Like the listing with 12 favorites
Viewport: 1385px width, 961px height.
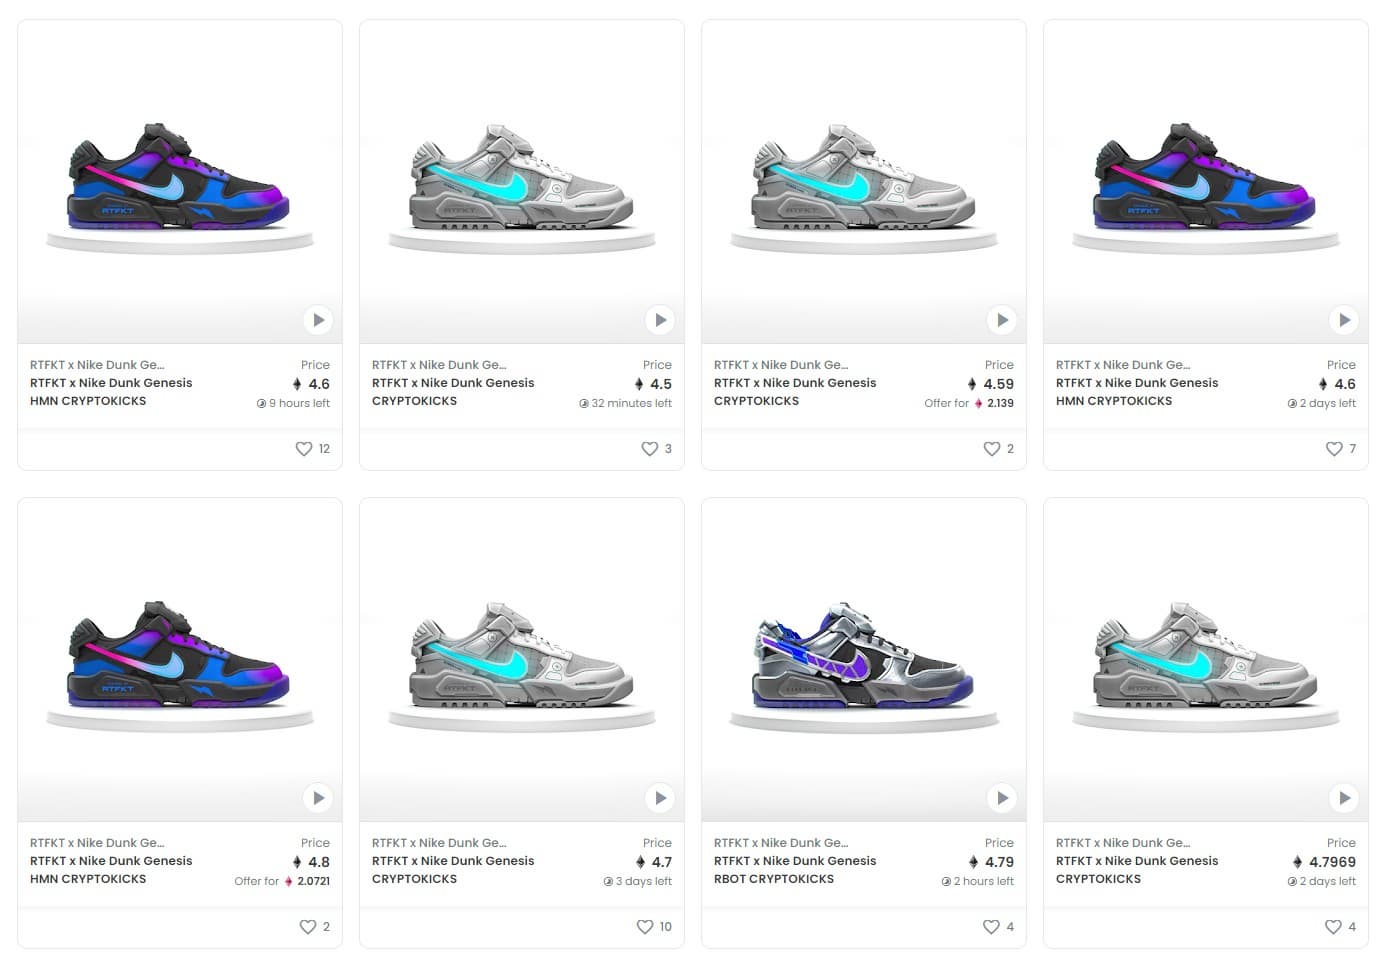(304, 449)
